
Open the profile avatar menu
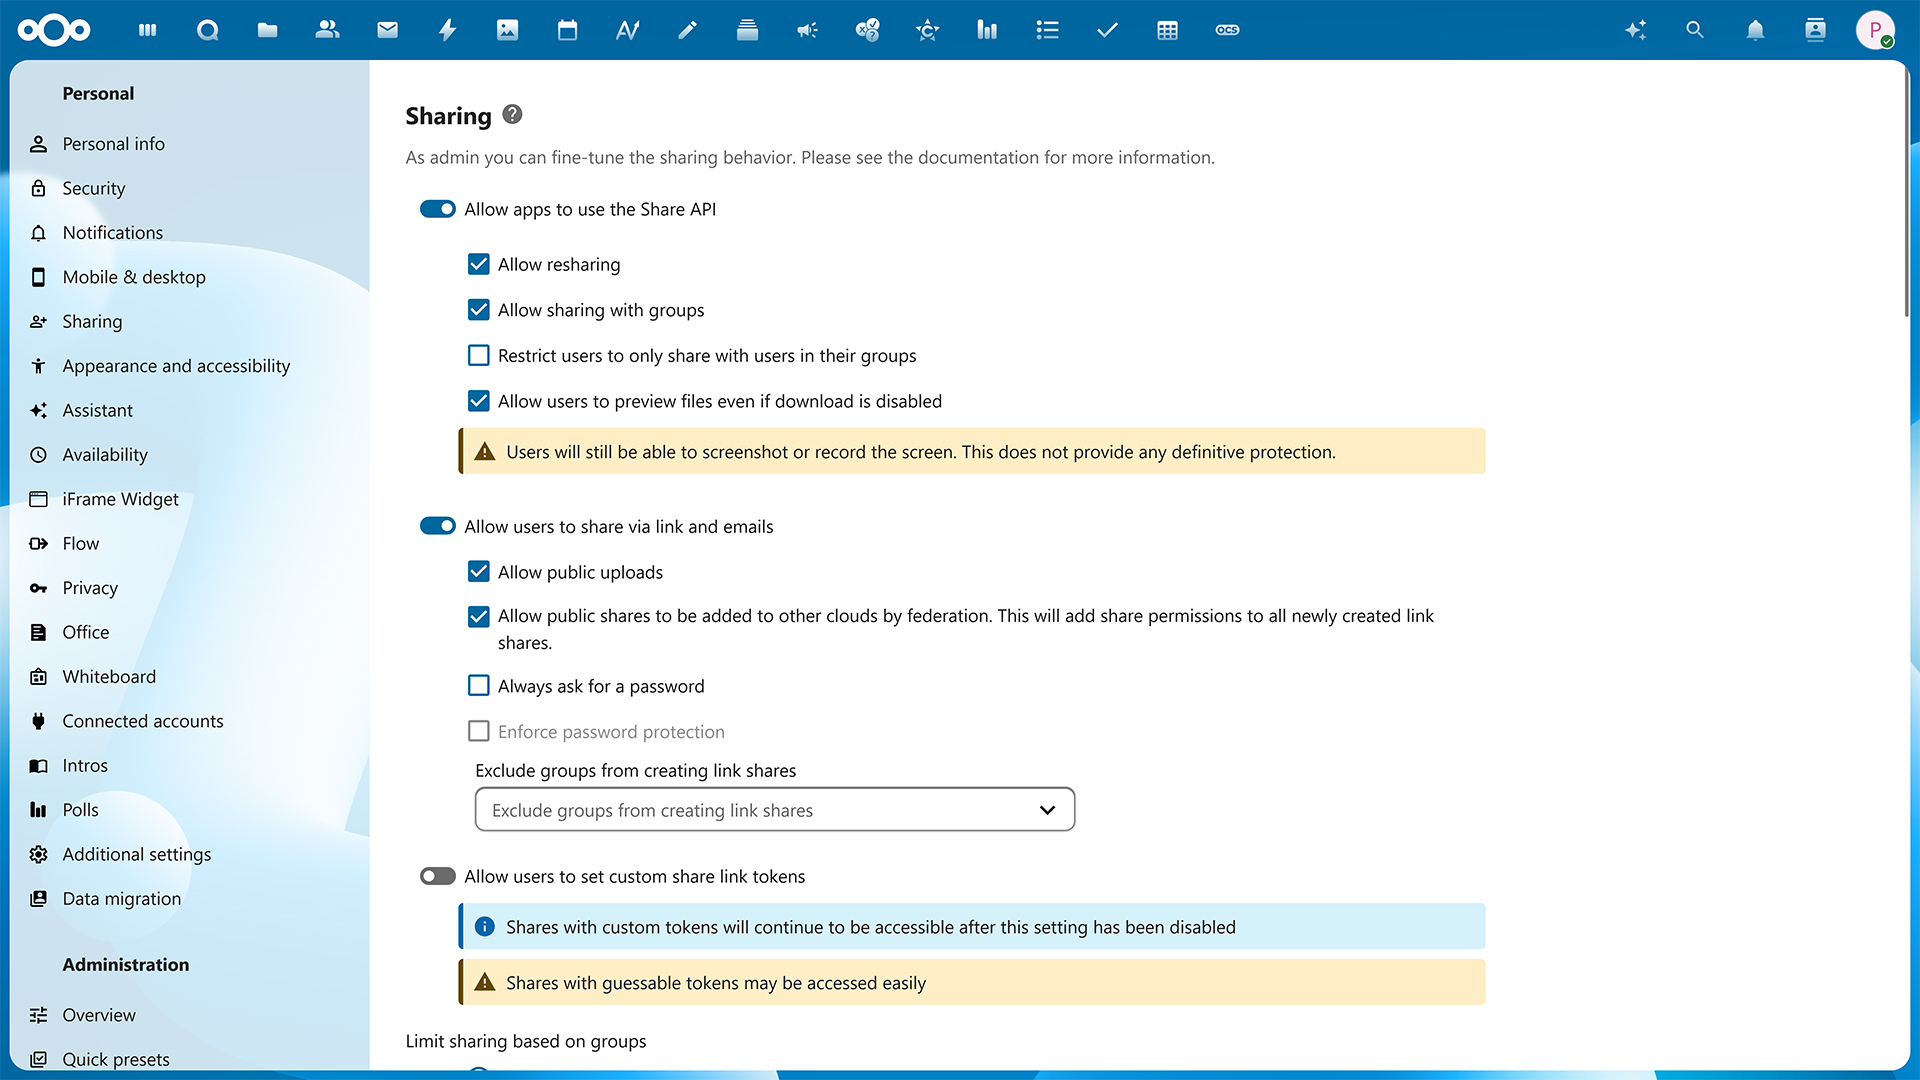click(x=1876, y=30)
